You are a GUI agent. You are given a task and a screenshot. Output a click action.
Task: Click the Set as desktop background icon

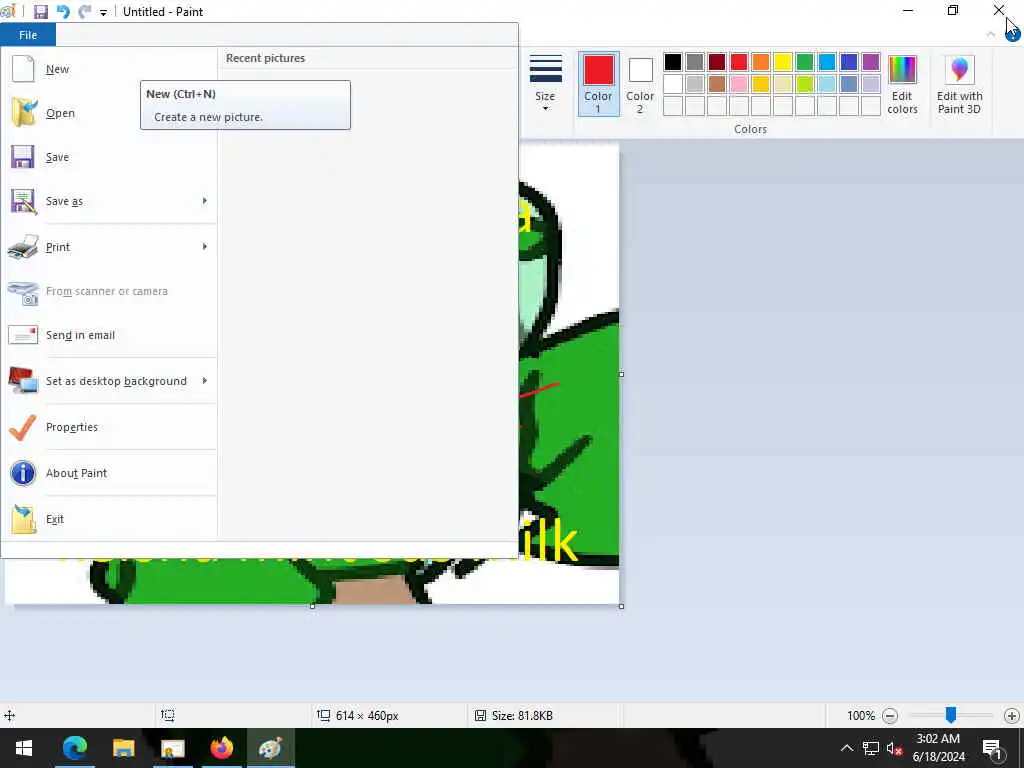point(24,381)
